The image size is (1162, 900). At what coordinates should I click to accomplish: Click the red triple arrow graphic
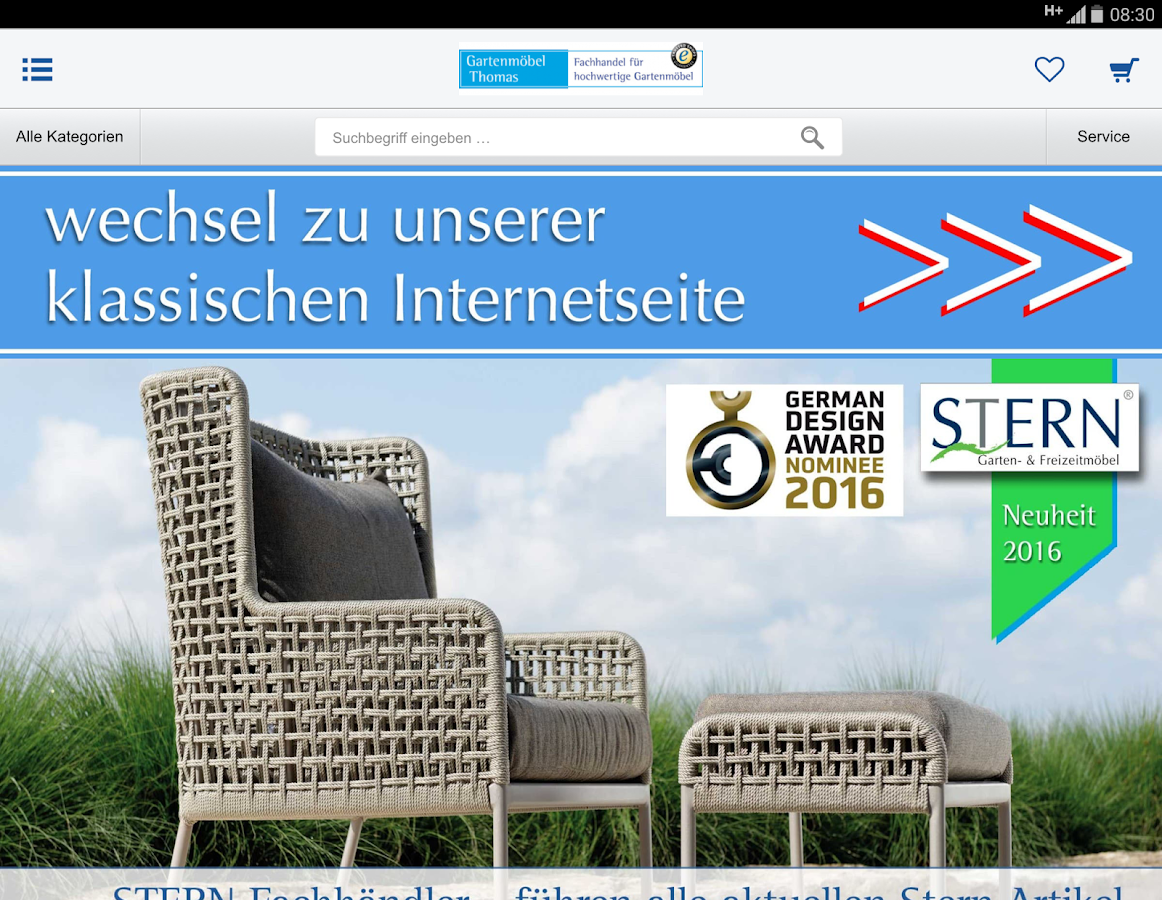(x=995, y=261)
